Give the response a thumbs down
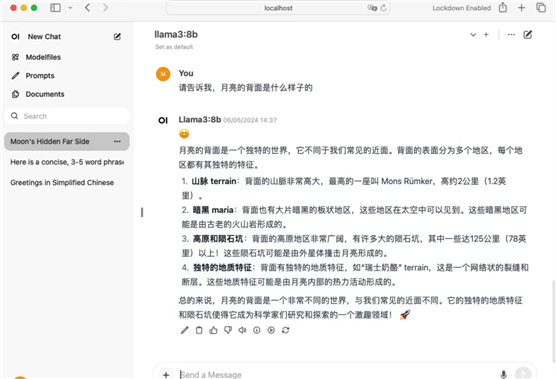Screen dimensions: 556x379 click(228, 330)
